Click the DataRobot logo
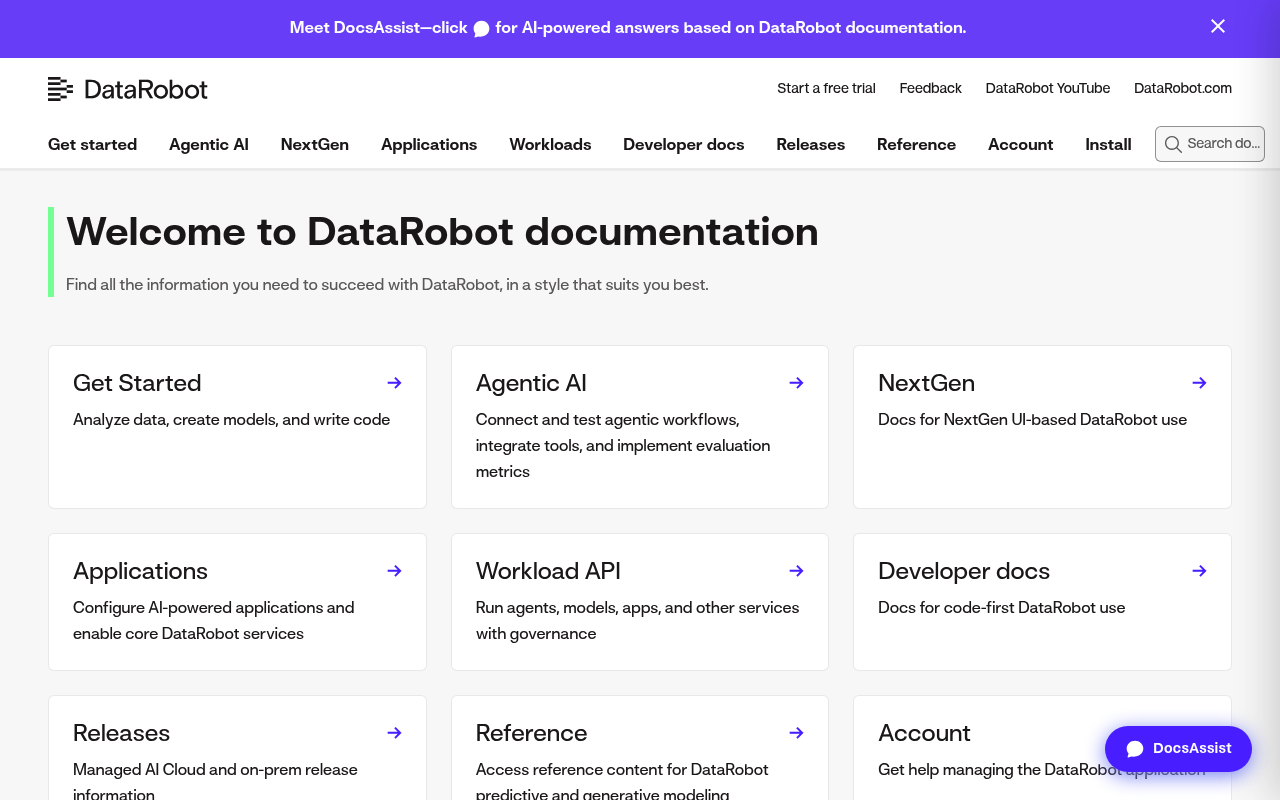1280x800 pixels. [128, 89]
